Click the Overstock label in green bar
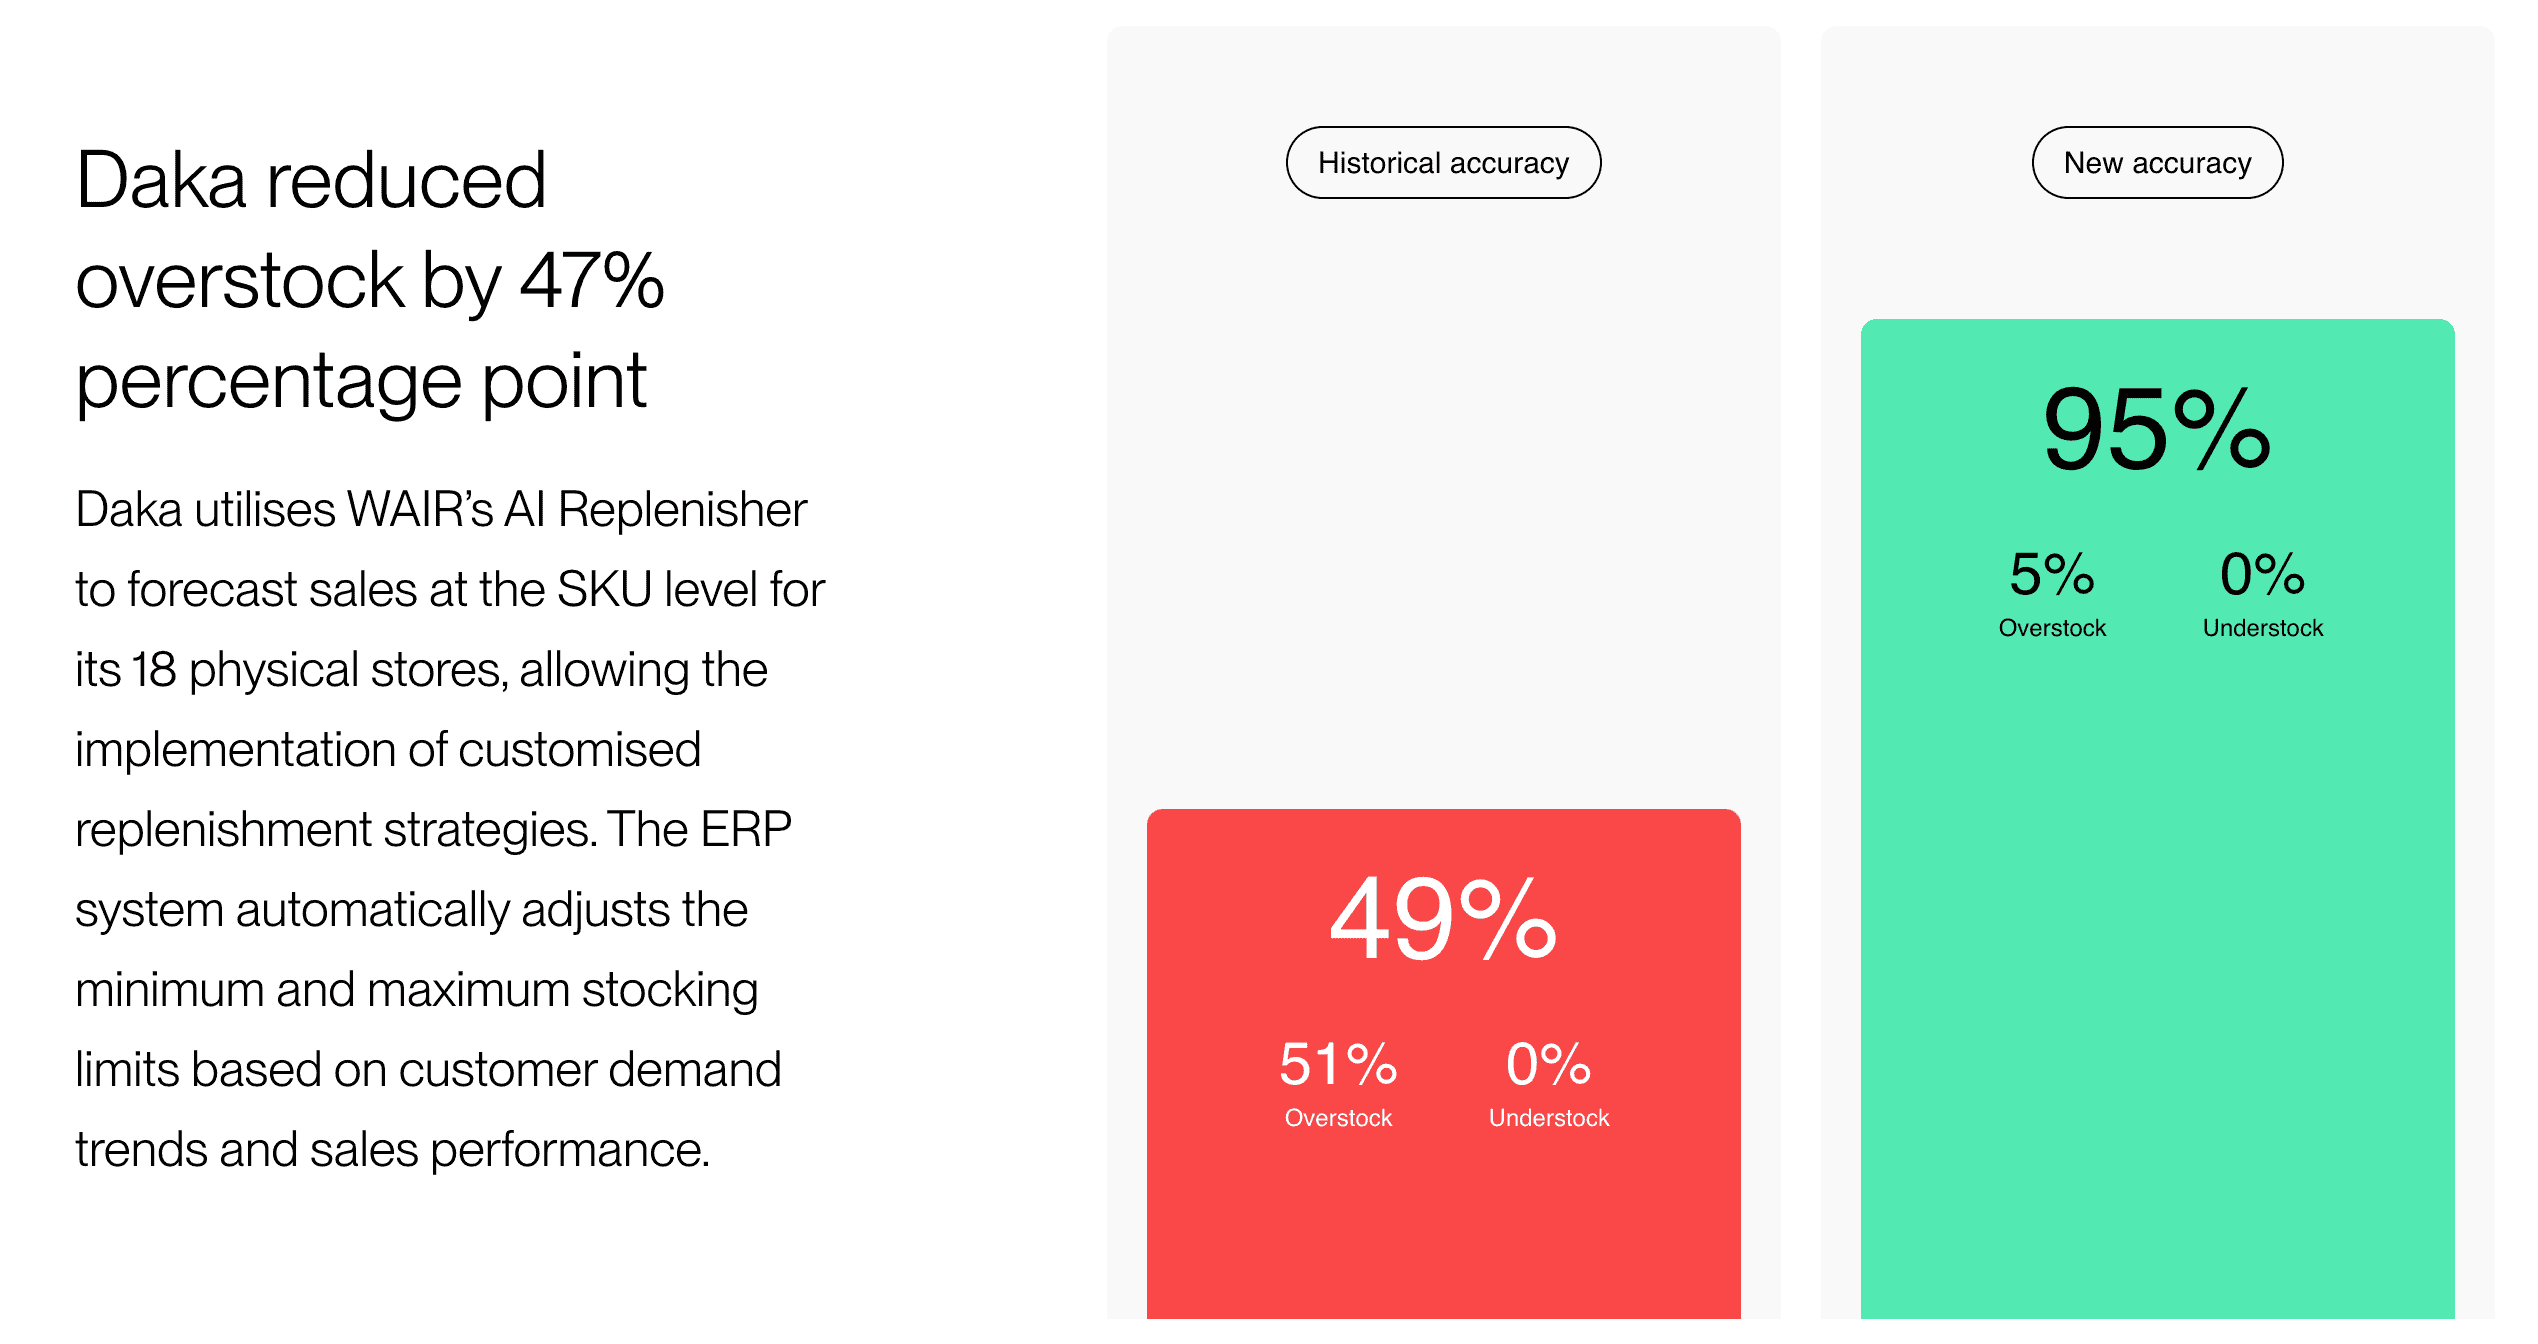 coord(2051,628)
